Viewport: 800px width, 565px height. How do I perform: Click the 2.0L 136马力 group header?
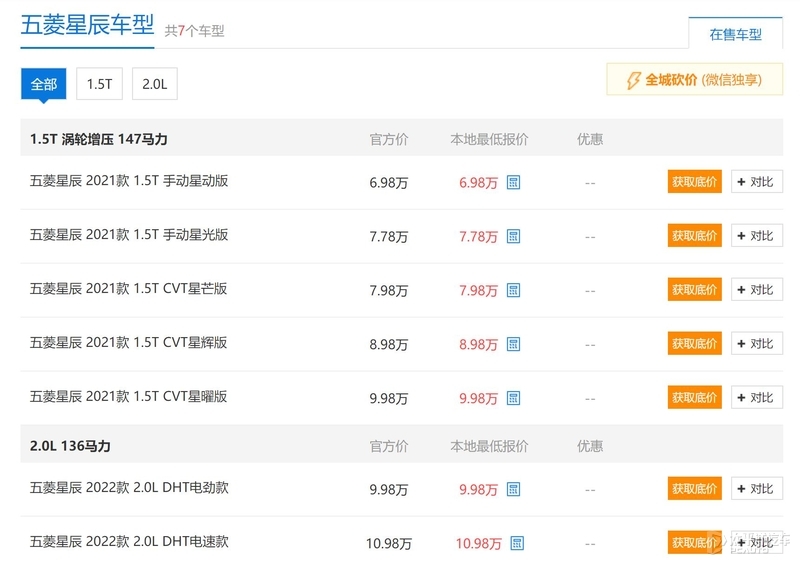[70, 446]
